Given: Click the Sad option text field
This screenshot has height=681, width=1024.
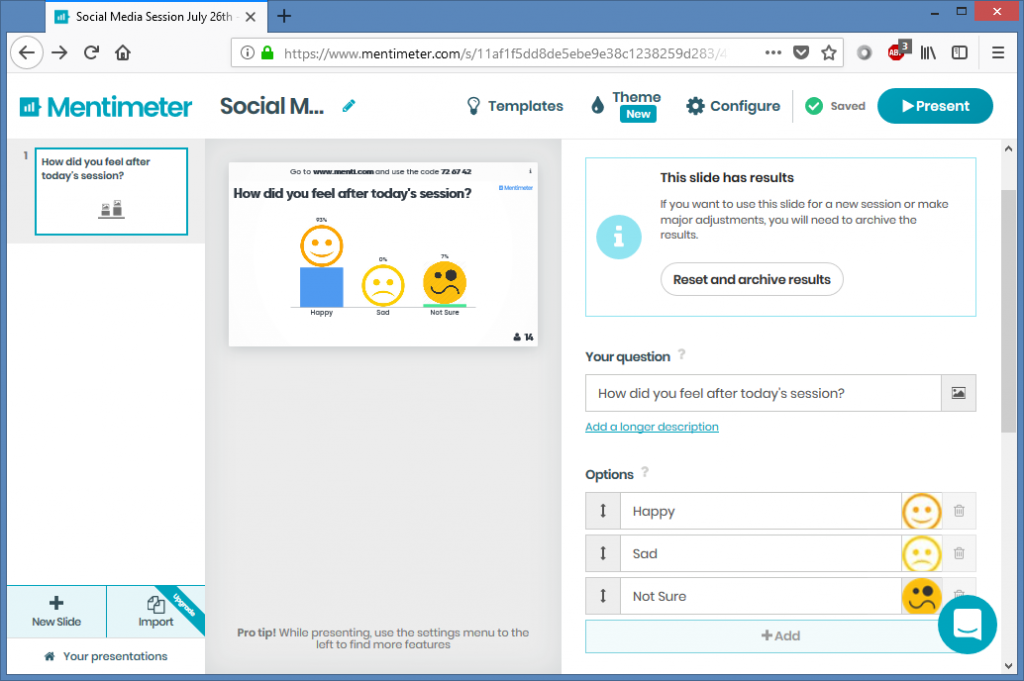Looking at the screenshot, I should click(x=761, y=554).
